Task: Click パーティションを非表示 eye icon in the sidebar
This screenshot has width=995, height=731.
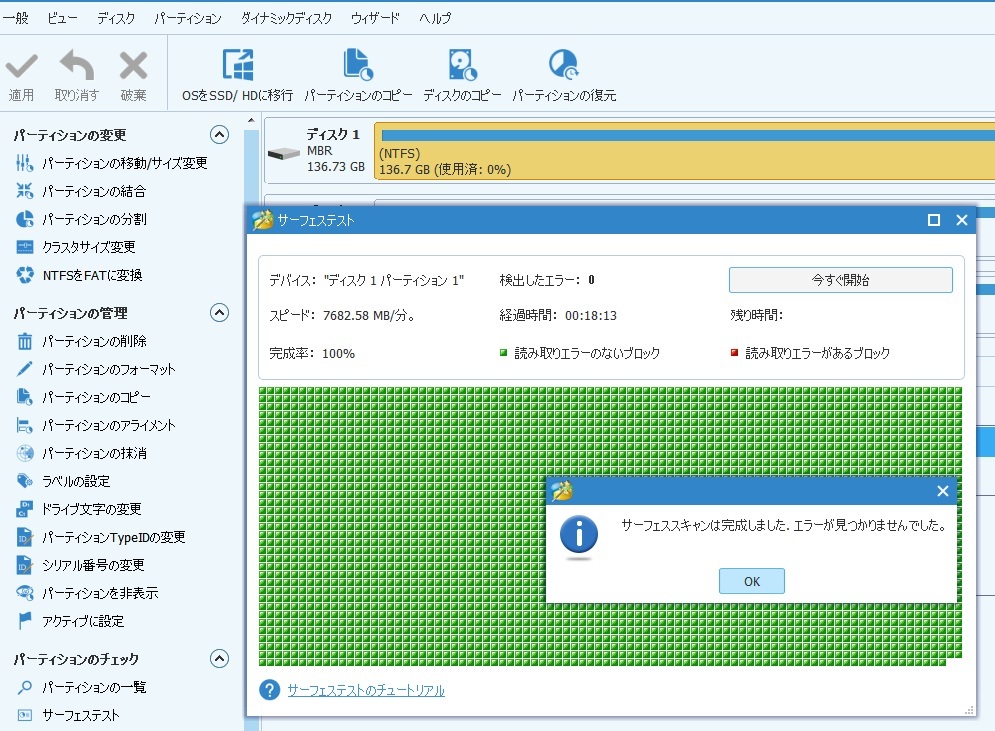Action: (26, 593)
